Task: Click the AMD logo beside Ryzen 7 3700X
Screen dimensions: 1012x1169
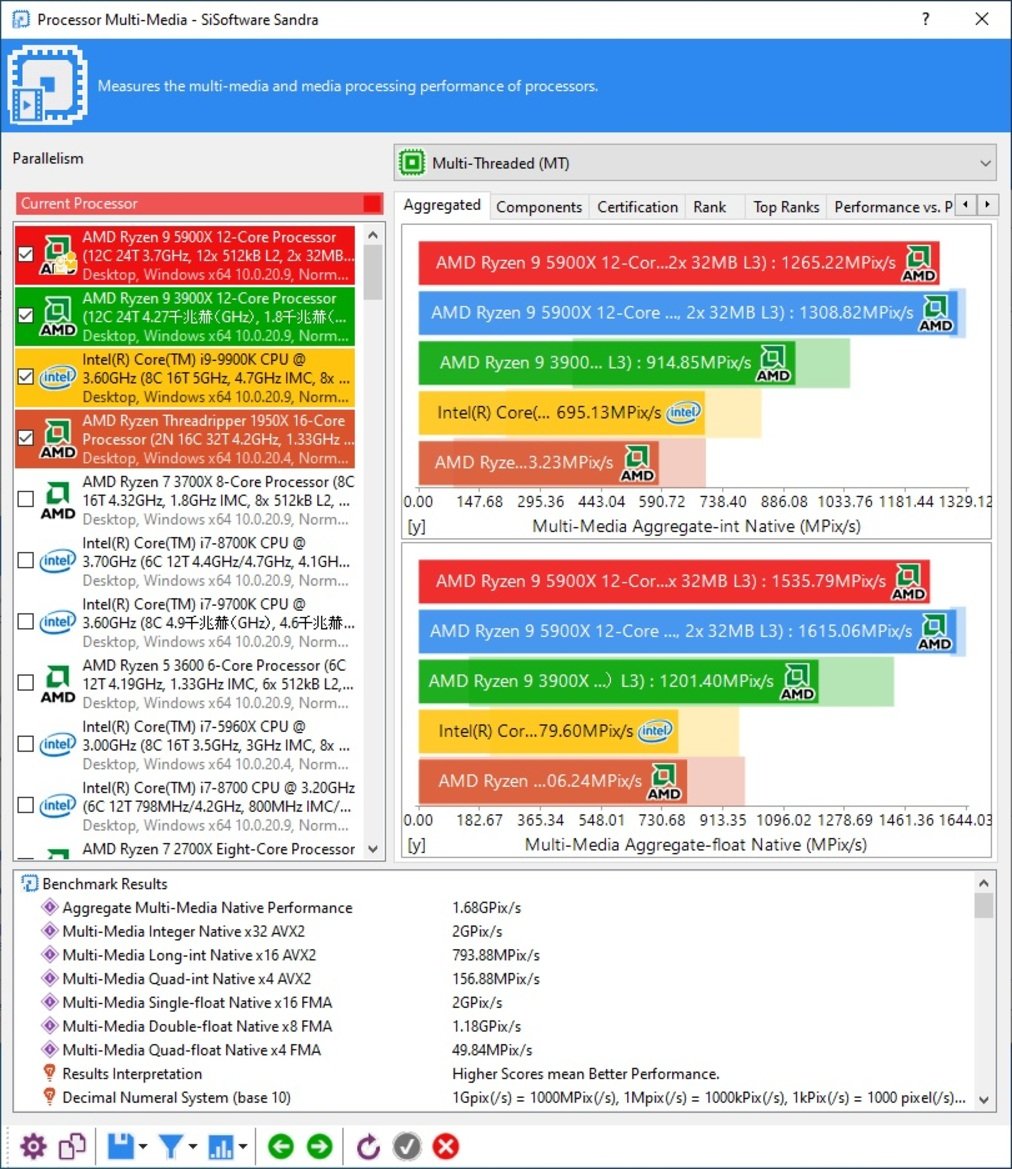Action: (x=57, y=500)
